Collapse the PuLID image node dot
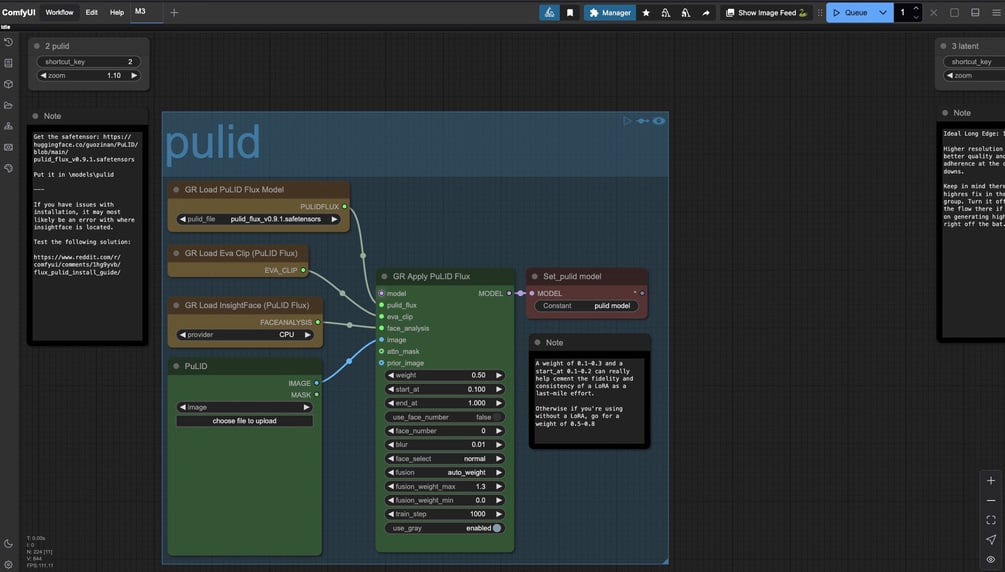 point(176,366)
